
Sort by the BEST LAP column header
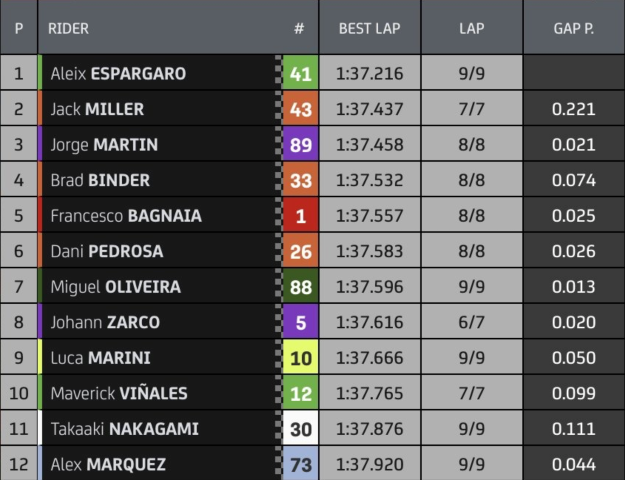pos(369,27)
